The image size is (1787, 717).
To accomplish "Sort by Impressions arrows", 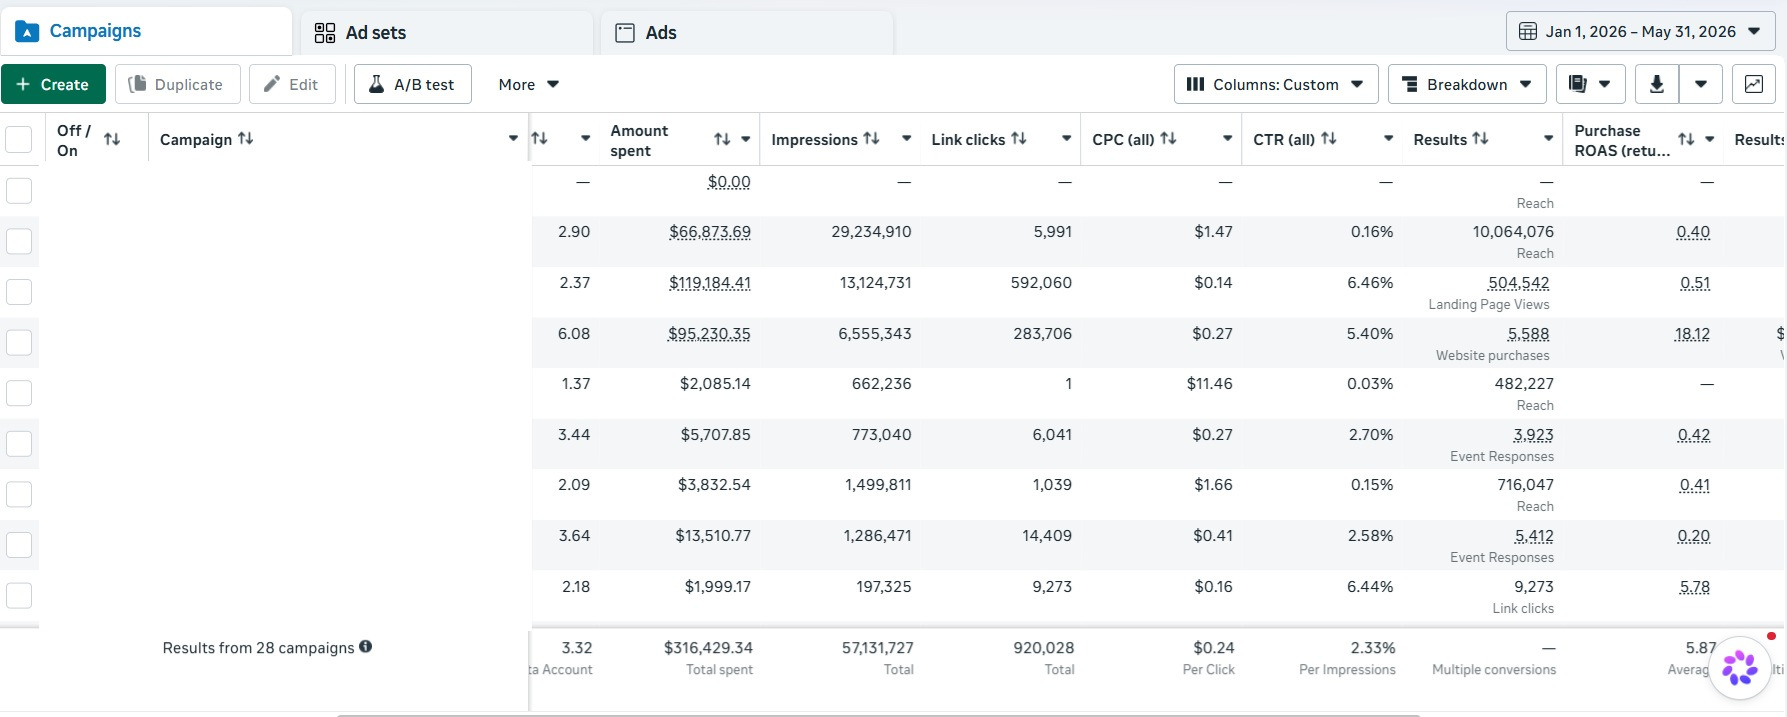I will (x=871, y=138).
